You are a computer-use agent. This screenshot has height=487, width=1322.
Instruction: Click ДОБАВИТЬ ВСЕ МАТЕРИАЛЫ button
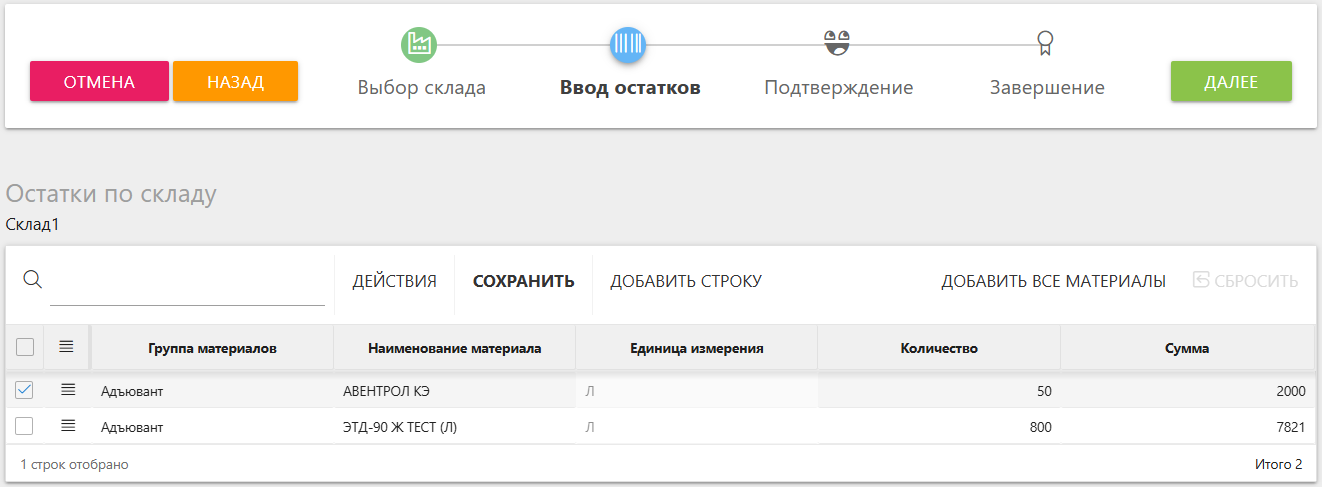(x=1053, y=281)
